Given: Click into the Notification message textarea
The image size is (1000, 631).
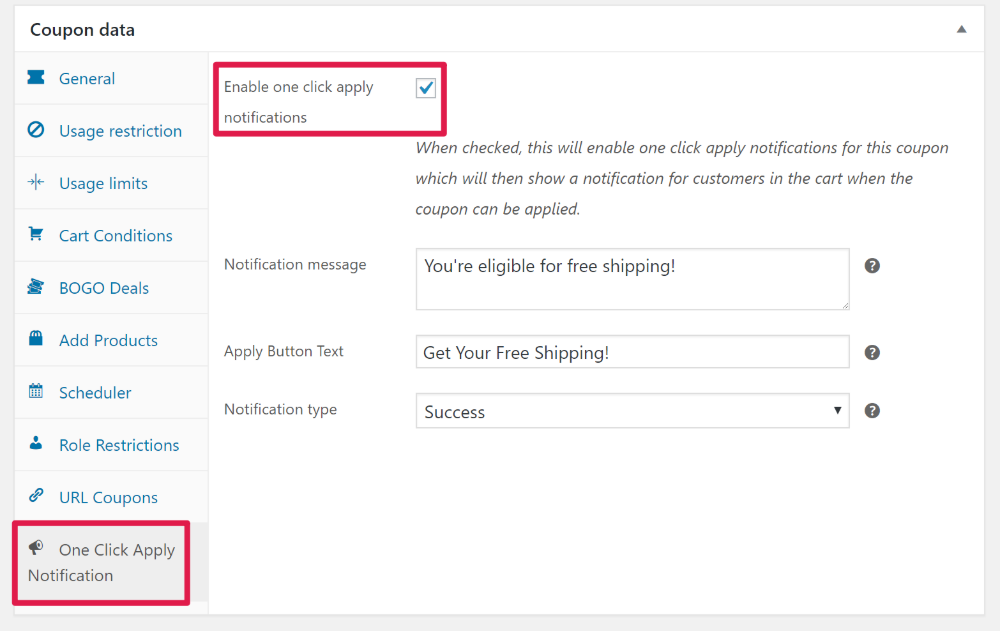Looking at the screenshot, I should [x=632, y=279].
